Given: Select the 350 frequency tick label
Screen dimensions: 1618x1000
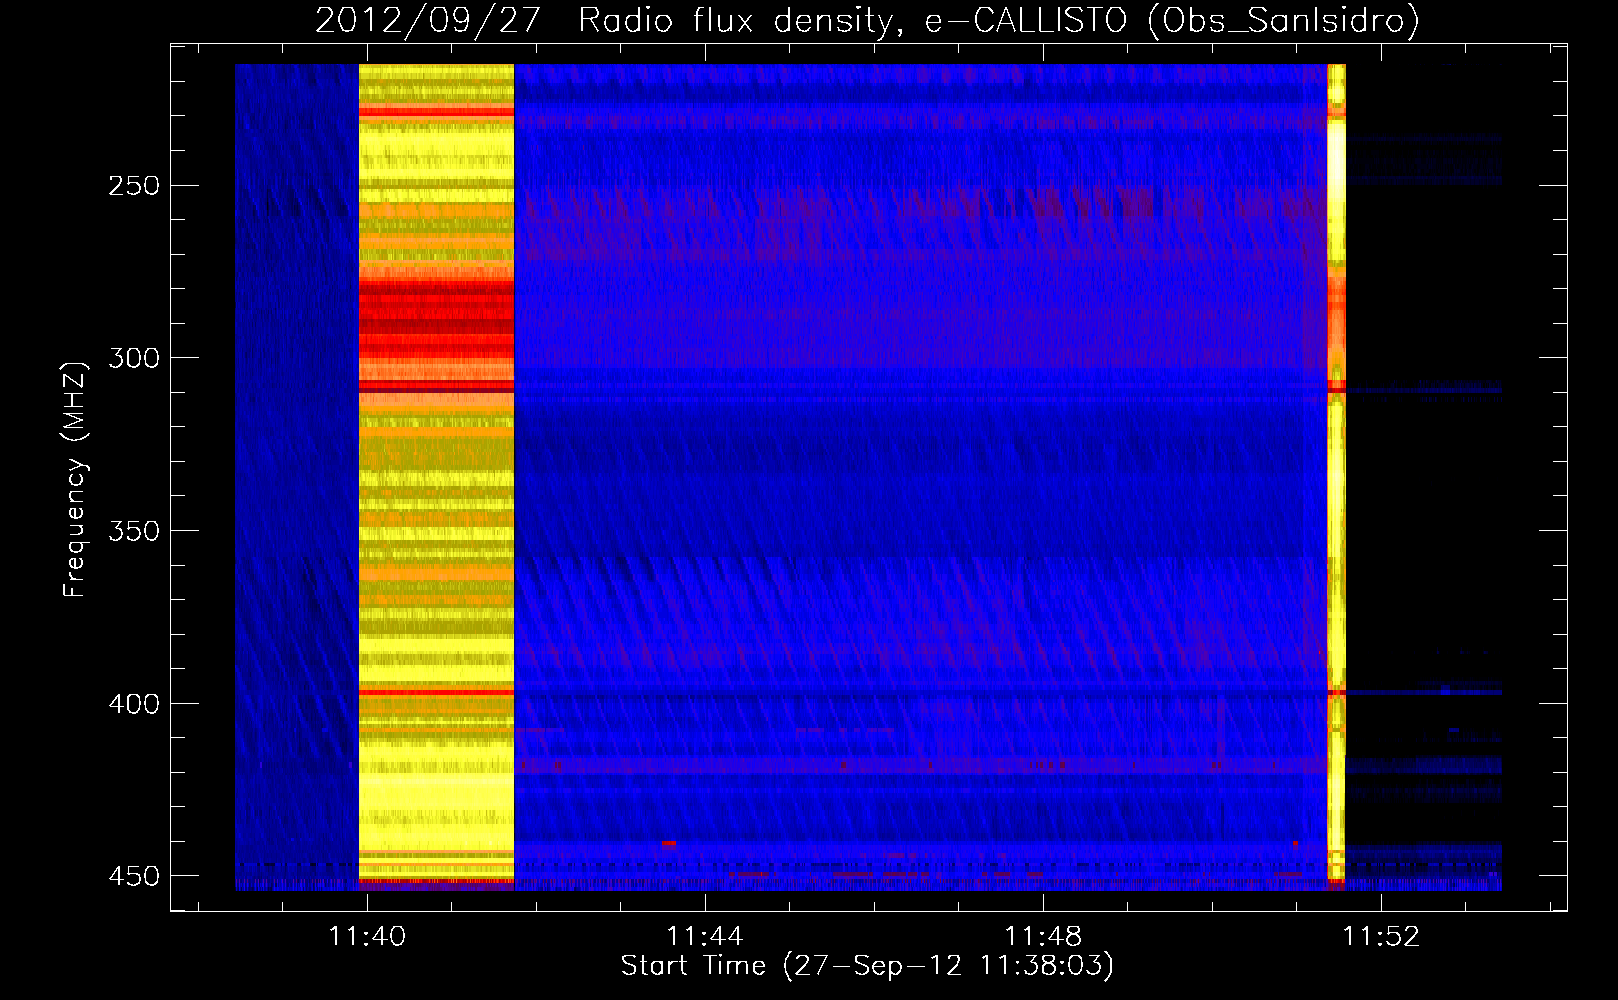Looking at the screenshot, I should coord(133,531).
